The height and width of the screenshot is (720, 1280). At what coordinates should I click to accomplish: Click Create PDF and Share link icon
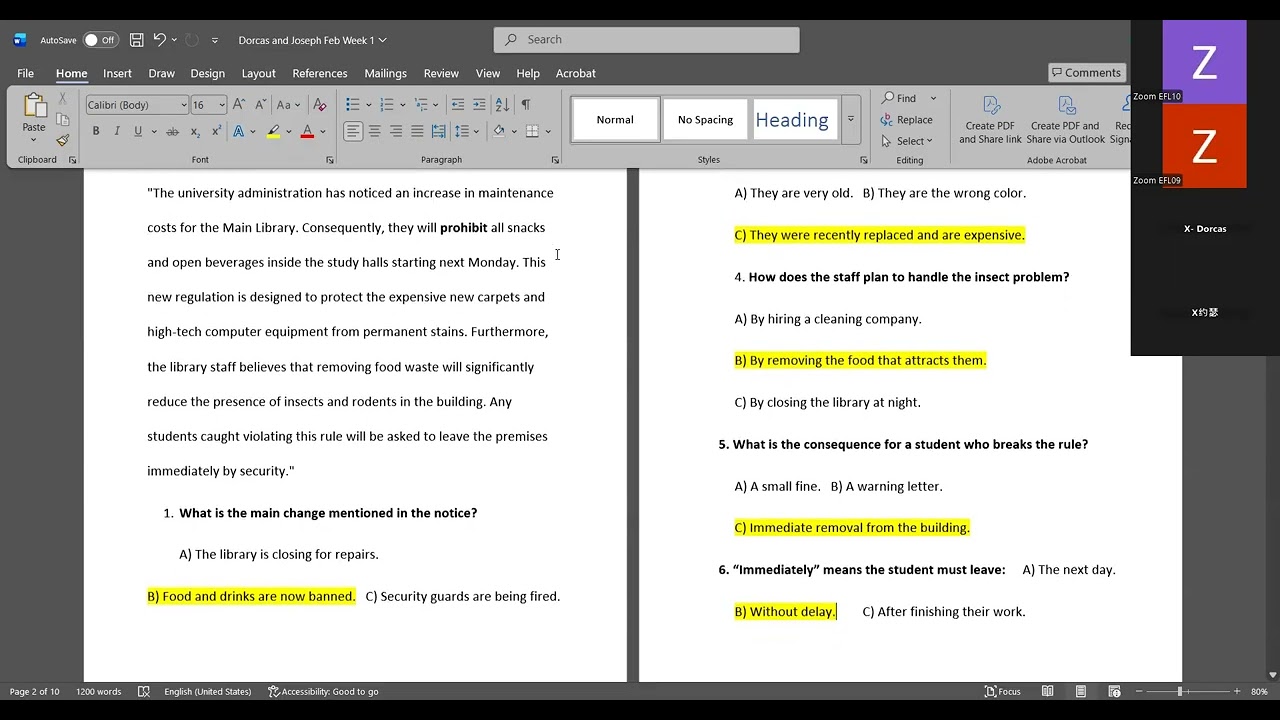pos(990,119)
